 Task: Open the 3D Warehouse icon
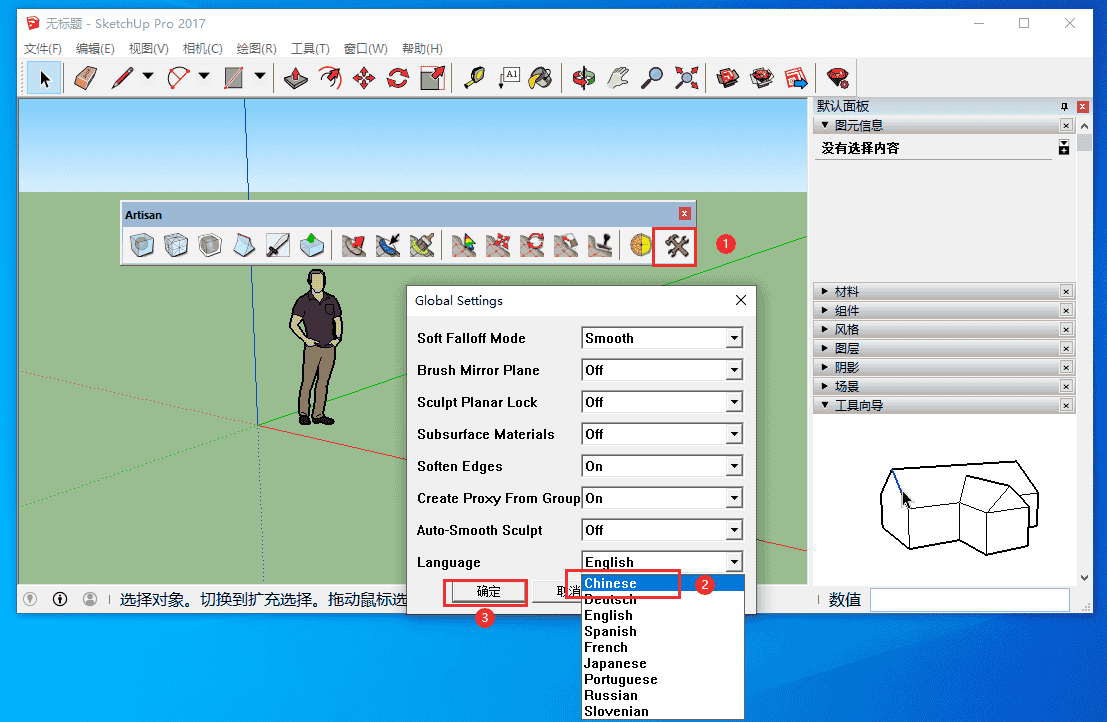pyautogui.click(x=728, y=78)
